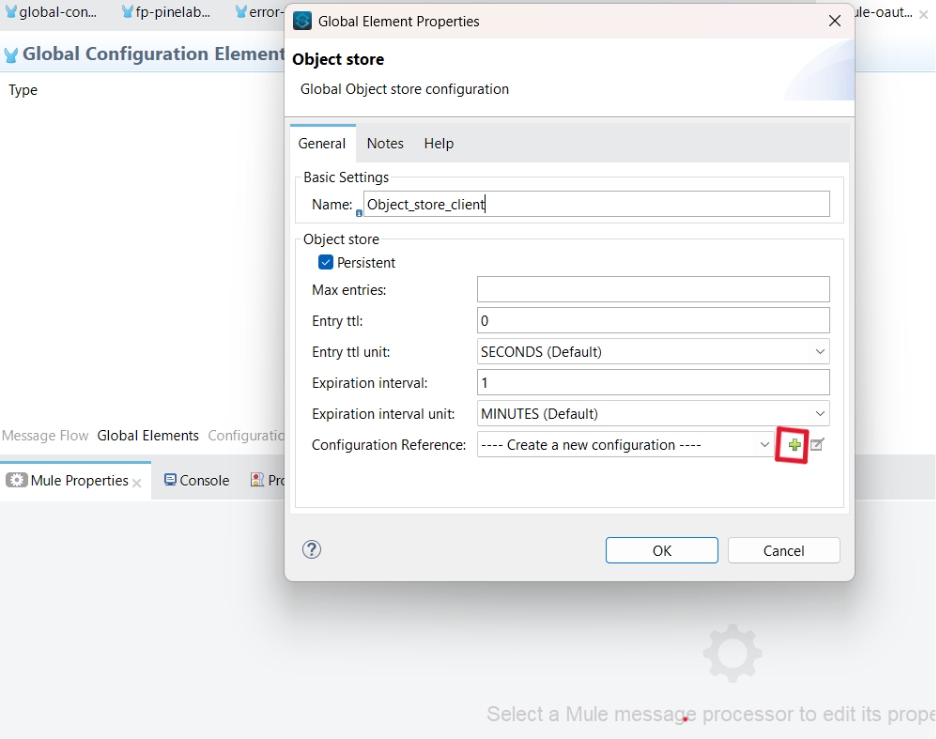Click inside the Max entries field
This screenshot has width=936, height=739.
tap(650, 289)
